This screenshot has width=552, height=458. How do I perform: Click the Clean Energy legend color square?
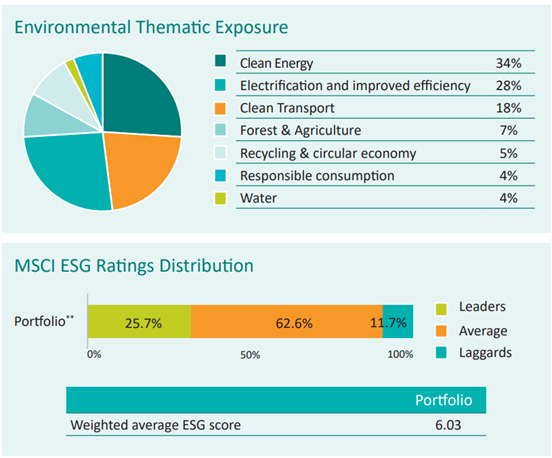tap(220, 61)
